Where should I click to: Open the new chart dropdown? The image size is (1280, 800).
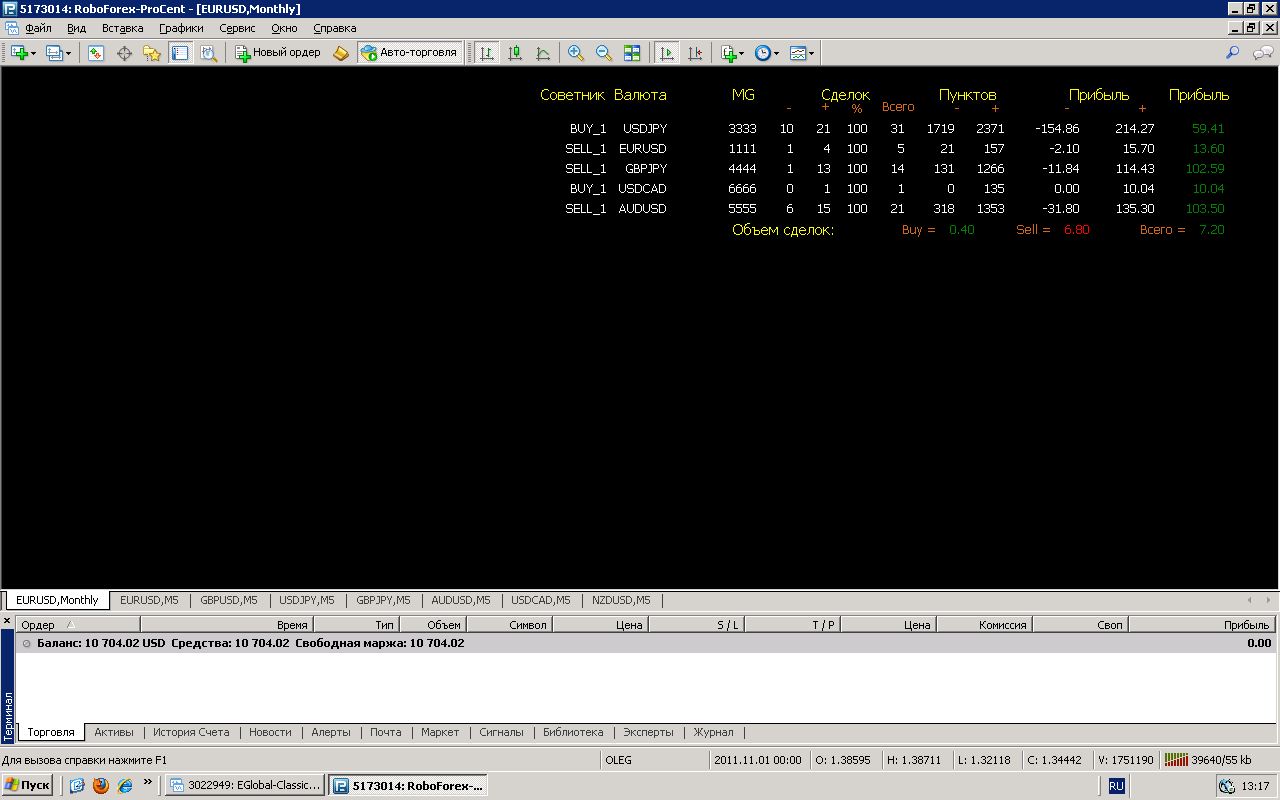tap(23, 53)
